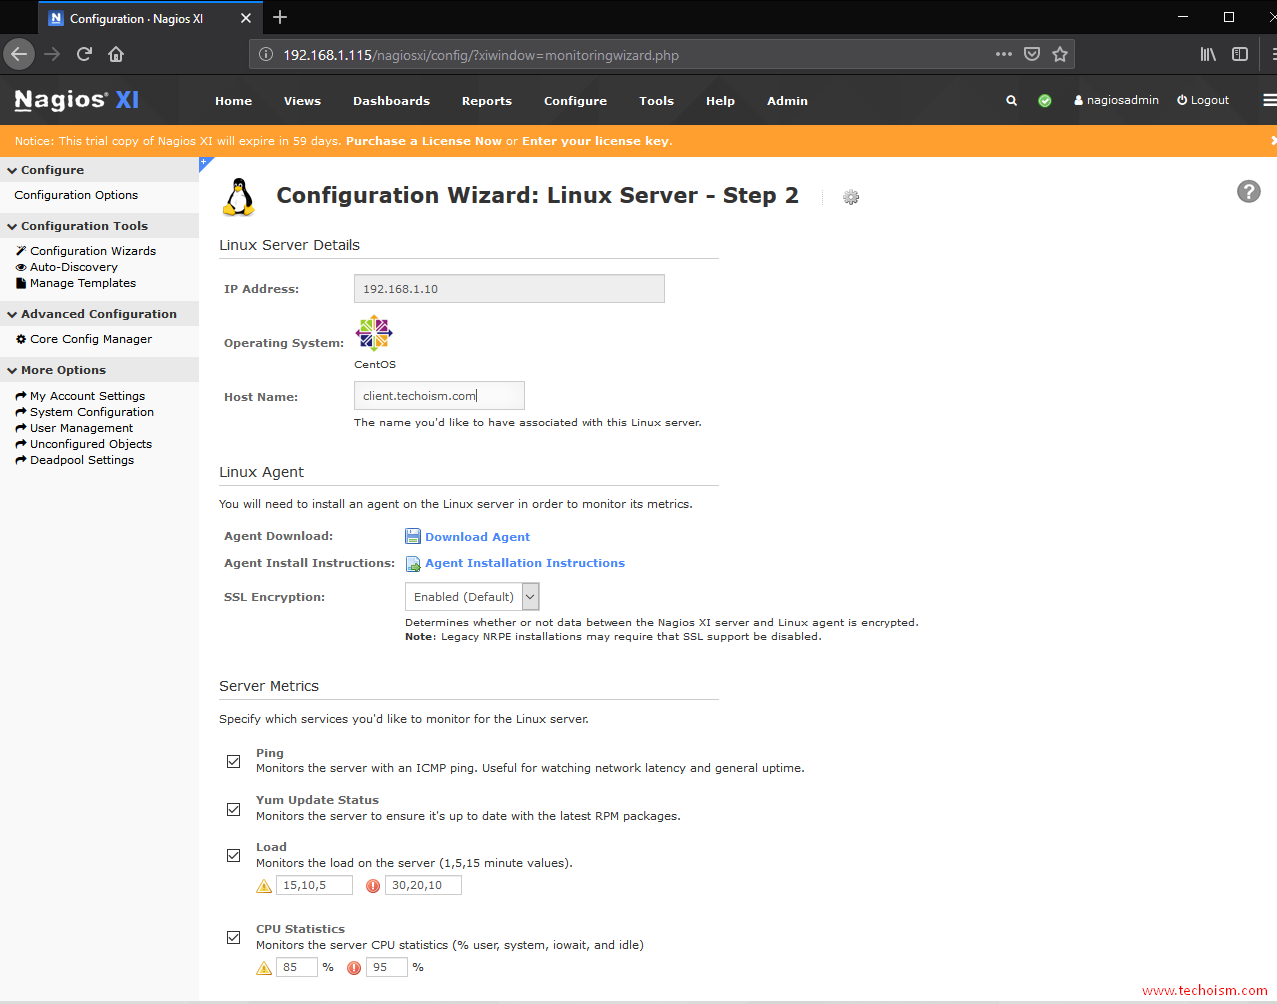1277x1004 pixels.
Task: Dismiss the trial notice with the X
Action: coord(1273,141)
